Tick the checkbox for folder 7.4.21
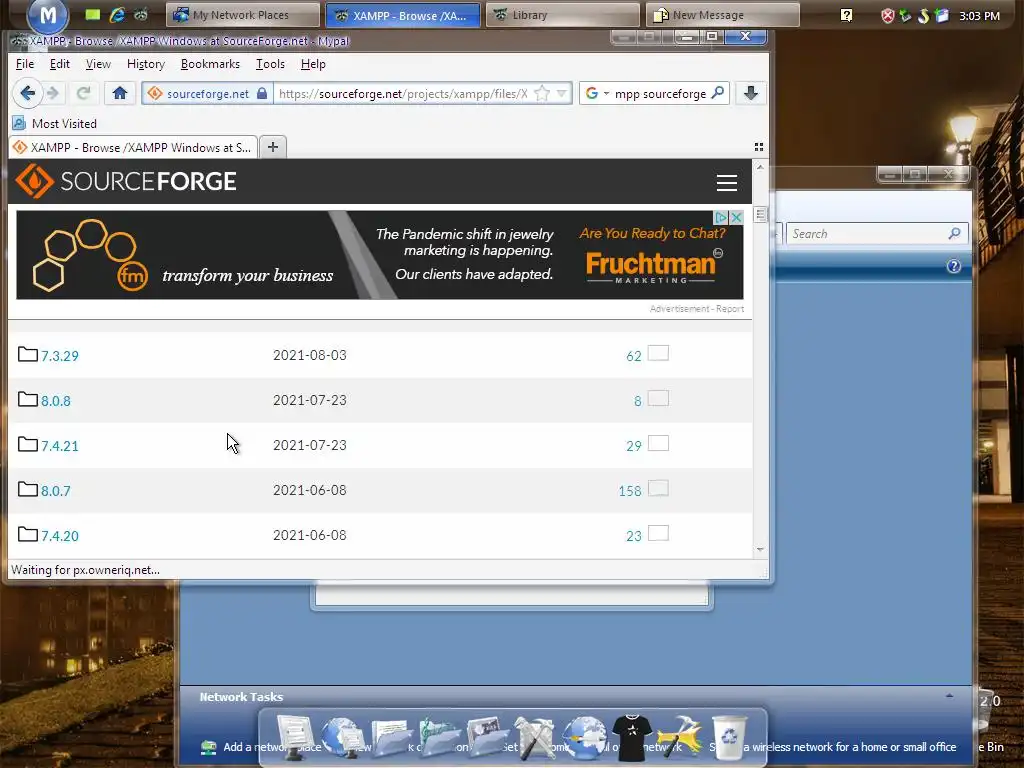 tap(658, 443)
